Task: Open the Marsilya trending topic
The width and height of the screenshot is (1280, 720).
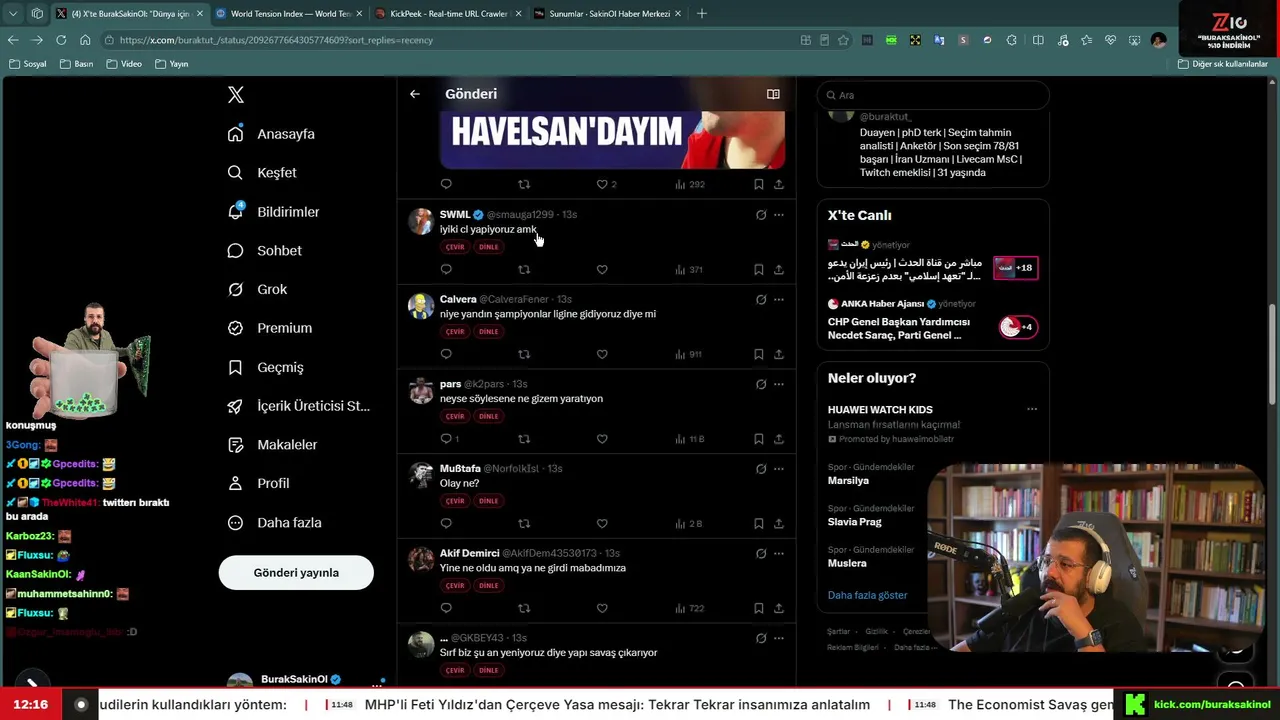Action: point(848,481)
